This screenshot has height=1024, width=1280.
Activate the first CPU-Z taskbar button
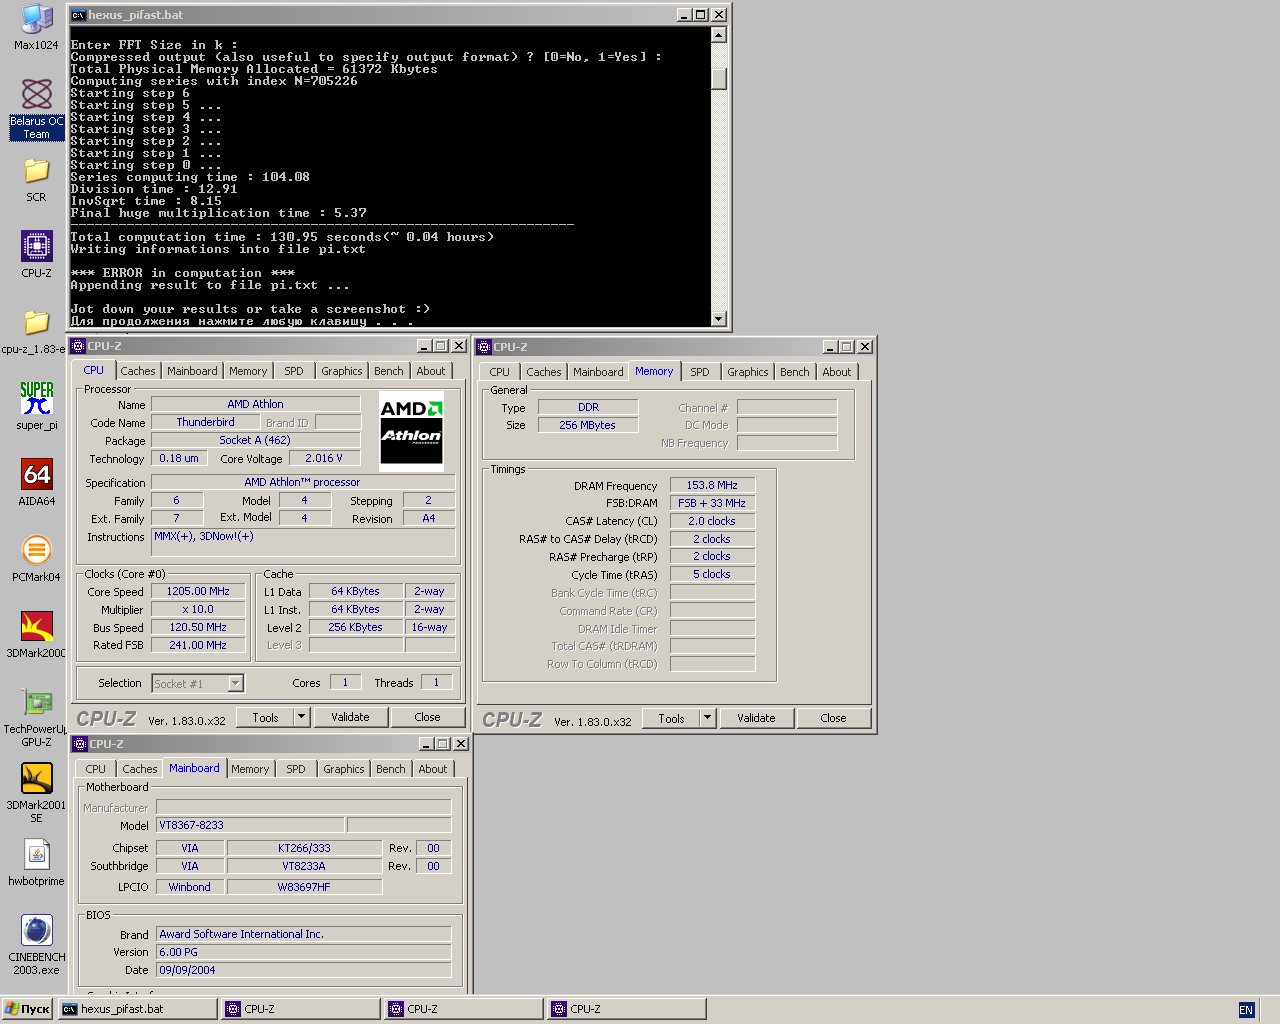pyautogui.click(x=301, y=1009)
